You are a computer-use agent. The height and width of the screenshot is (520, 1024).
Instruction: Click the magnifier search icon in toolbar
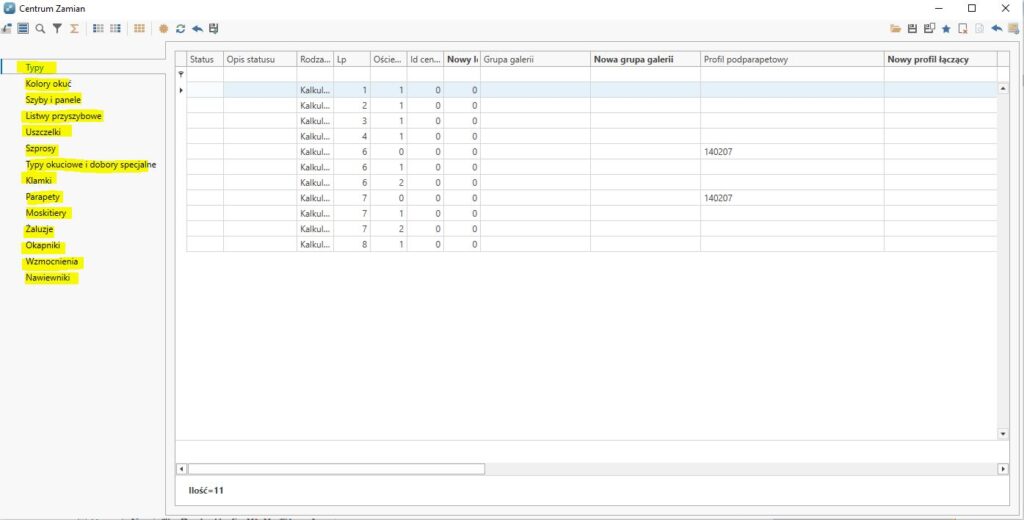click(x=40, y=29)
